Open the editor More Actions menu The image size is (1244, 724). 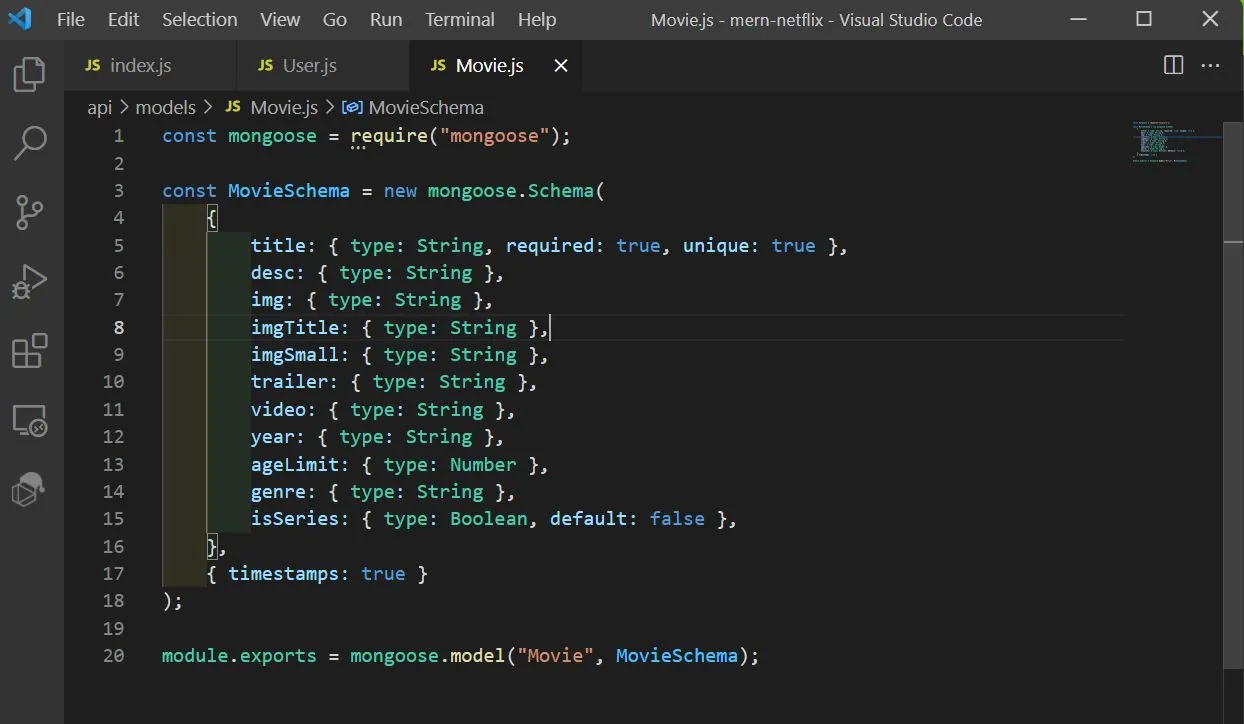point(1211,65)
